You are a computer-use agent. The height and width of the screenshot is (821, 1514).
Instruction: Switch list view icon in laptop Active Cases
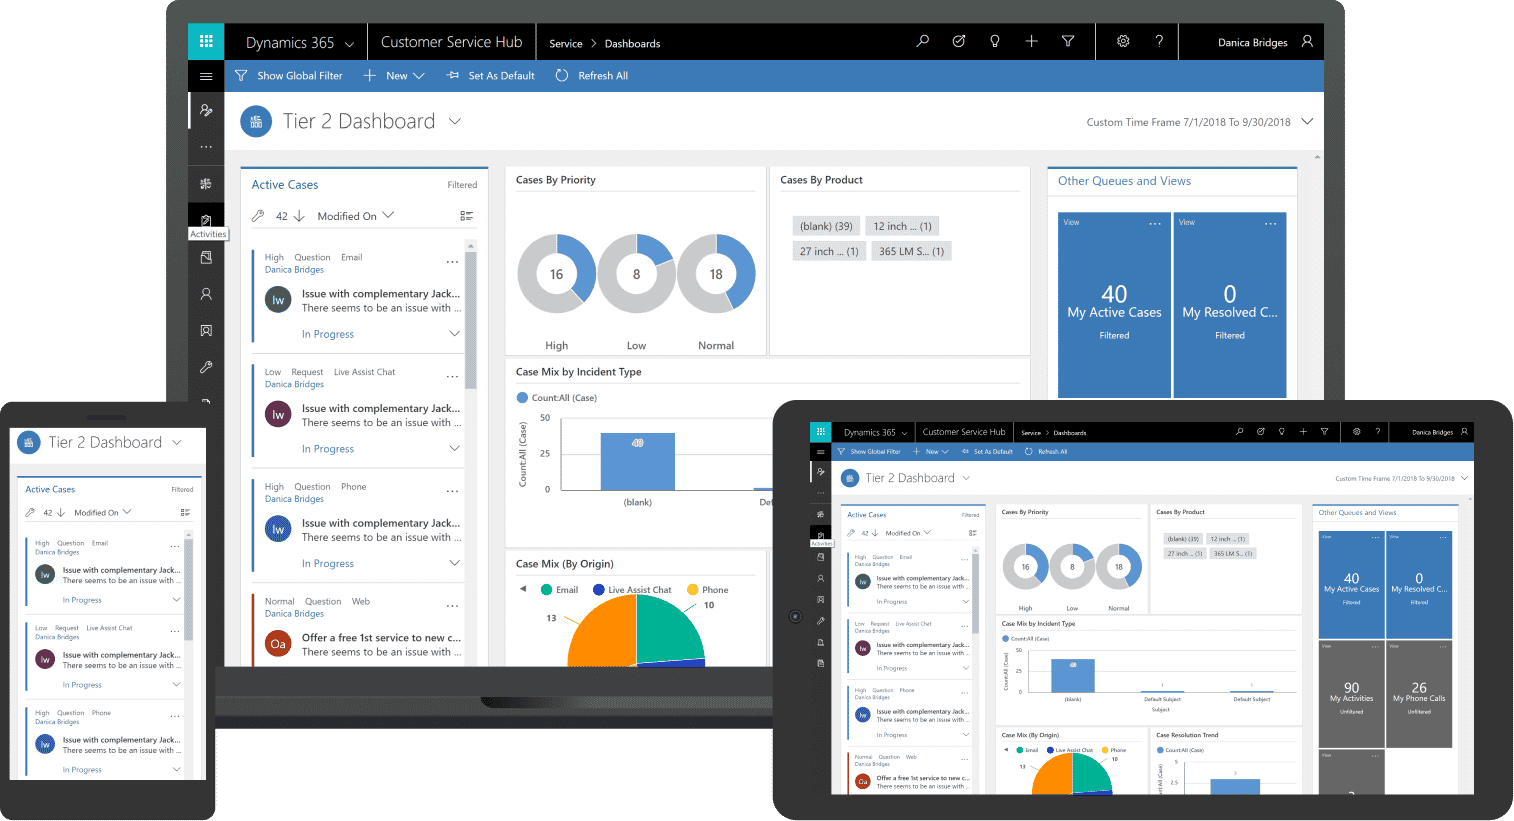pos(466,215)
